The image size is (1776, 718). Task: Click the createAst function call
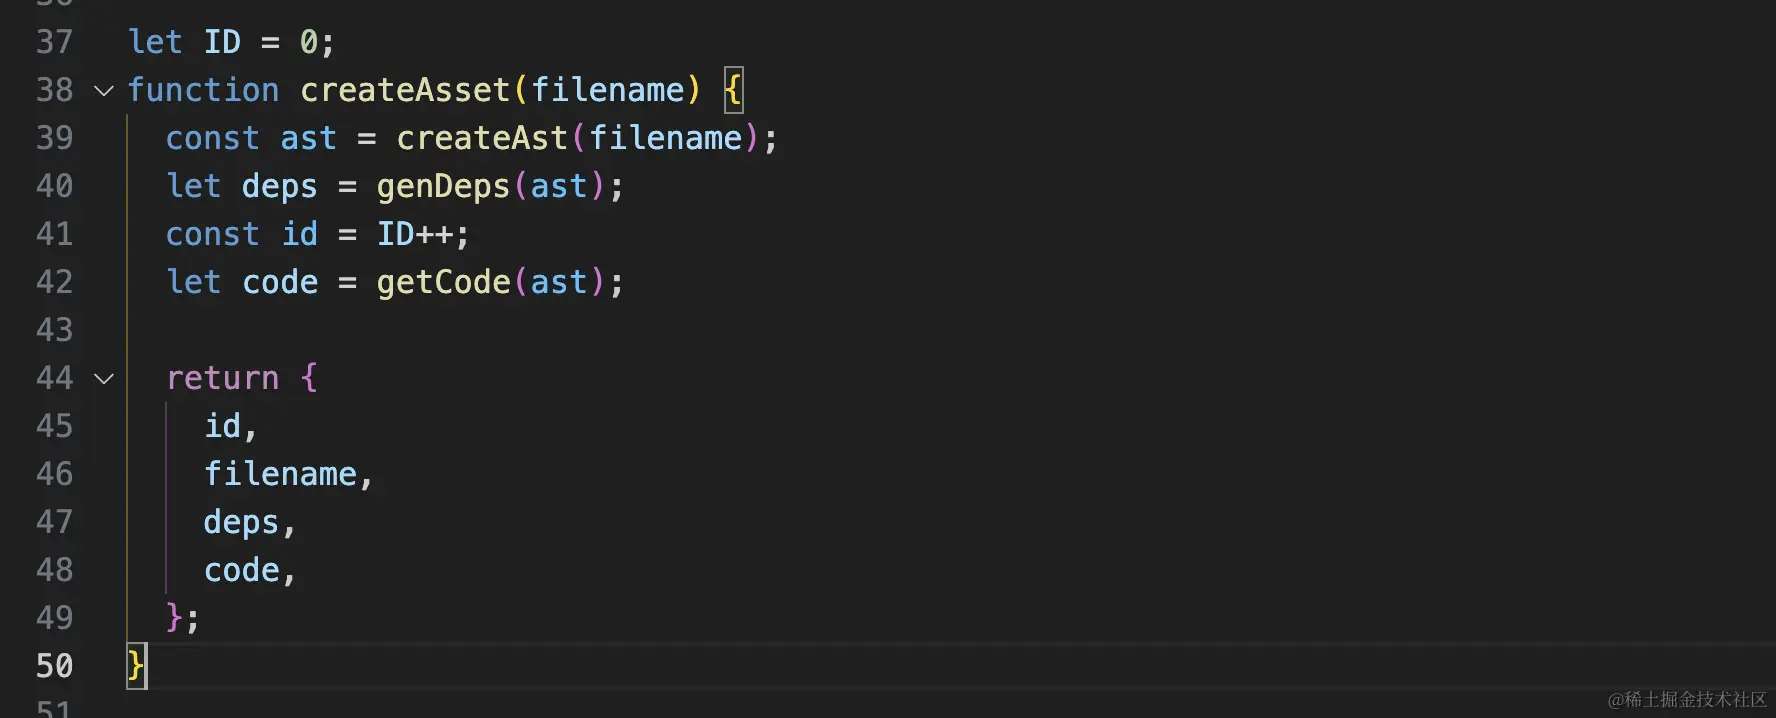(x=482, y=138)
